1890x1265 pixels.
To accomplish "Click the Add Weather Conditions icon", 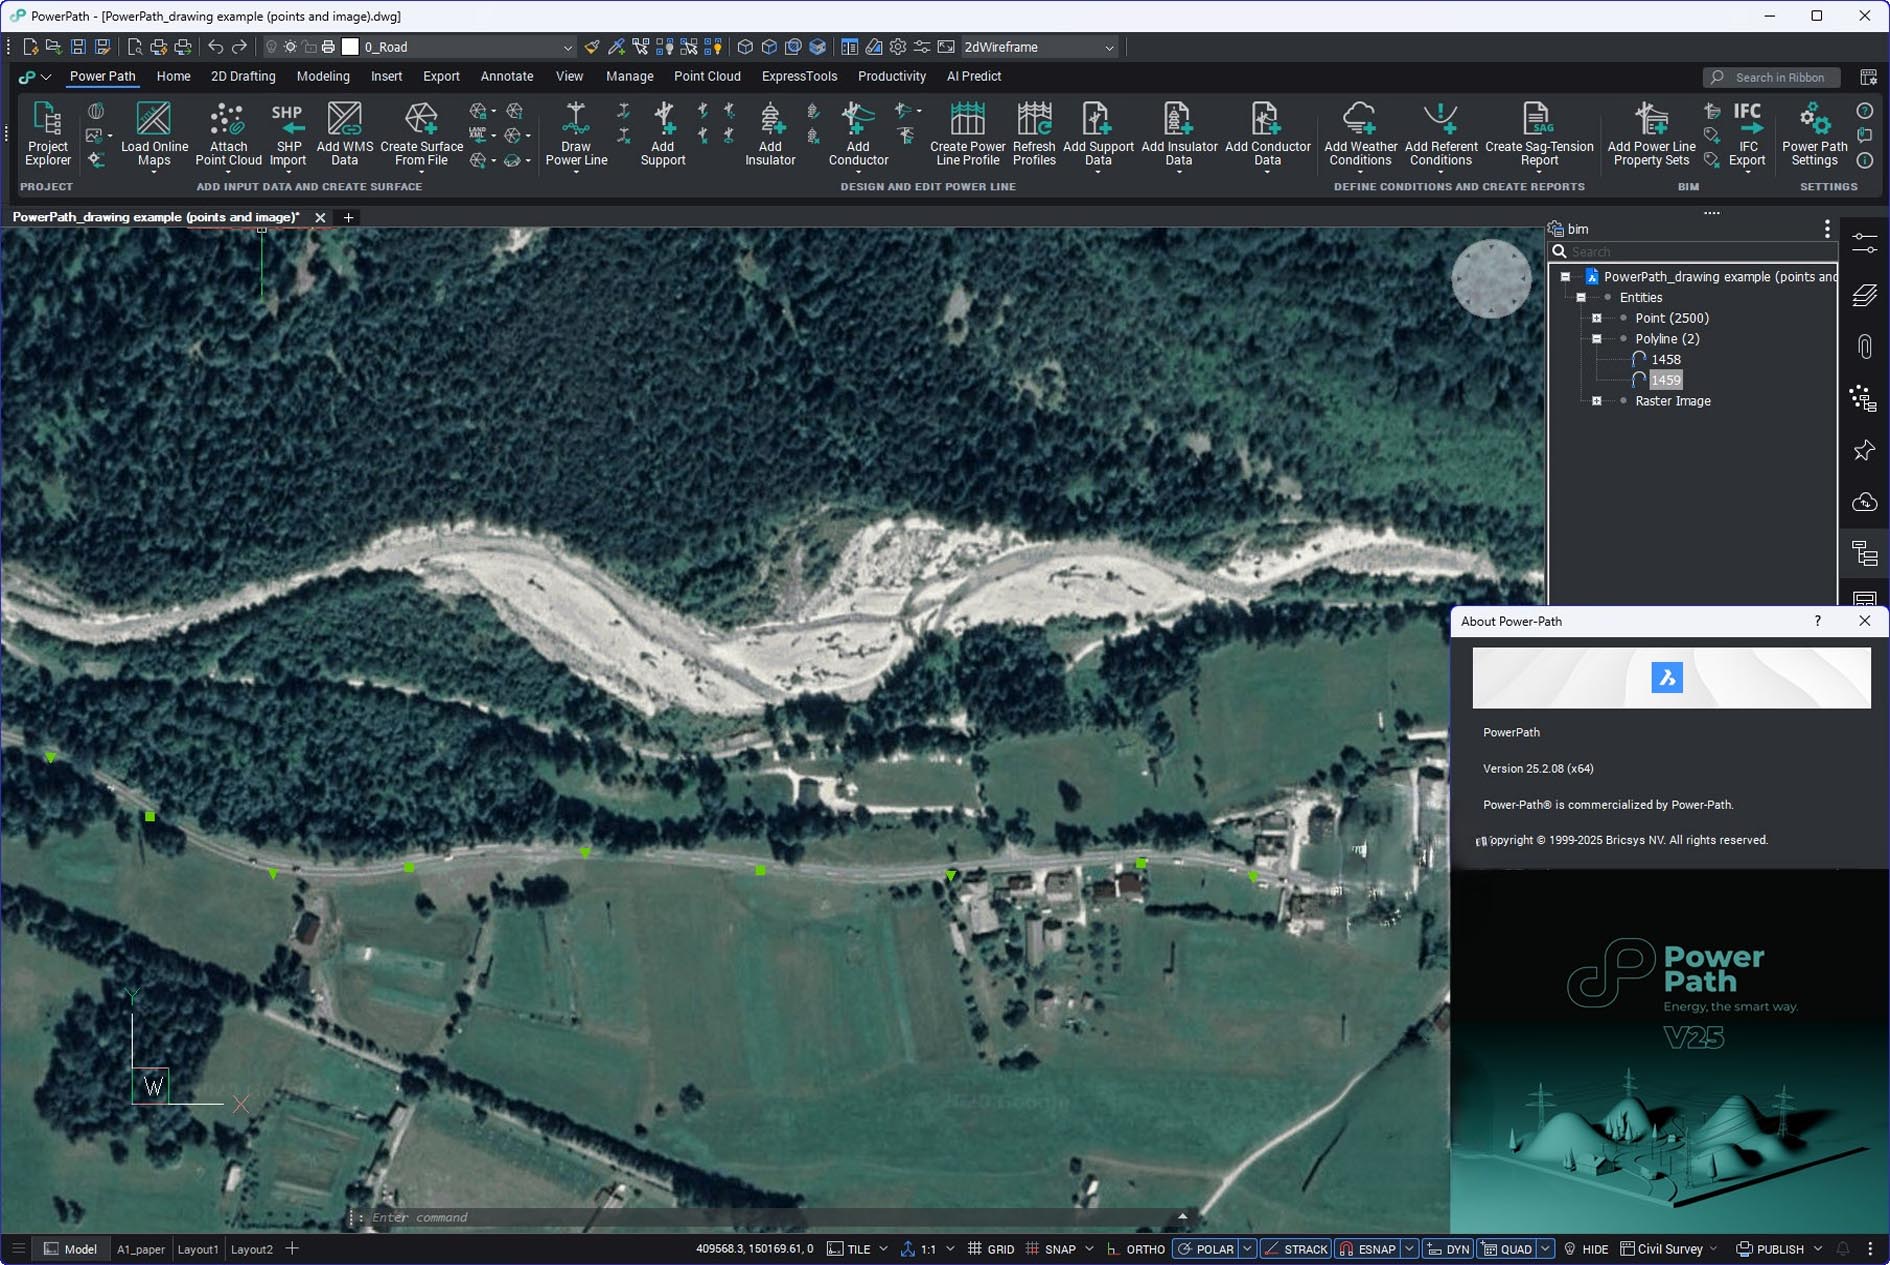I will click(x=1359, y=133).
